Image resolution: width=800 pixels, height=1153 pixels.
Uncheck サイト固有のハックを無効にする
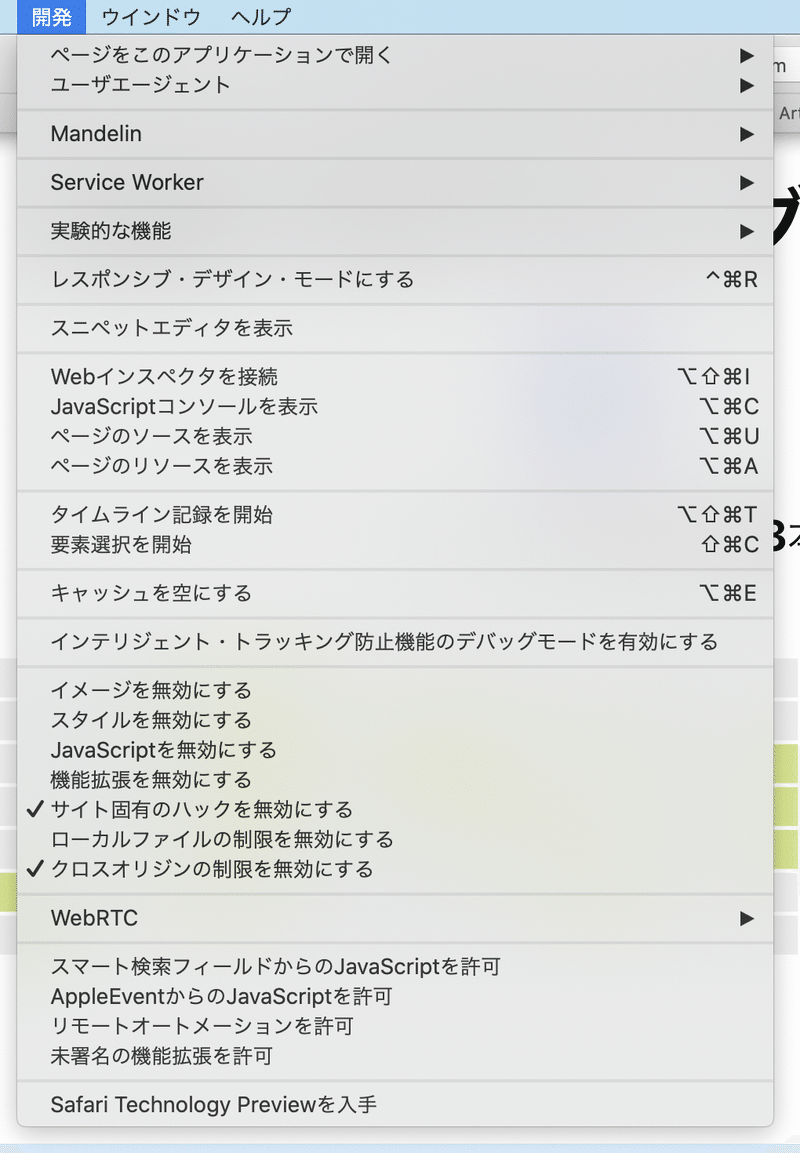click(x=395, y=810)
